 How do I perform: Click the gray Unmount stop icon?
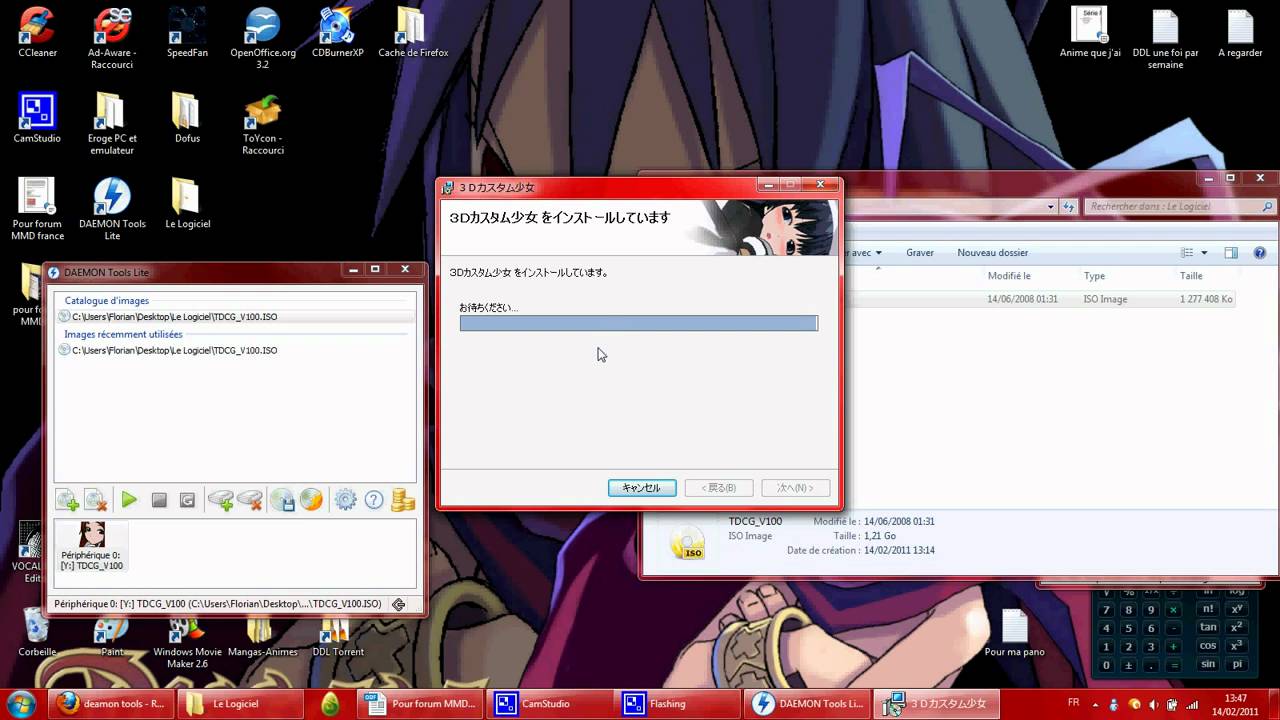click(x=159, y=500)
